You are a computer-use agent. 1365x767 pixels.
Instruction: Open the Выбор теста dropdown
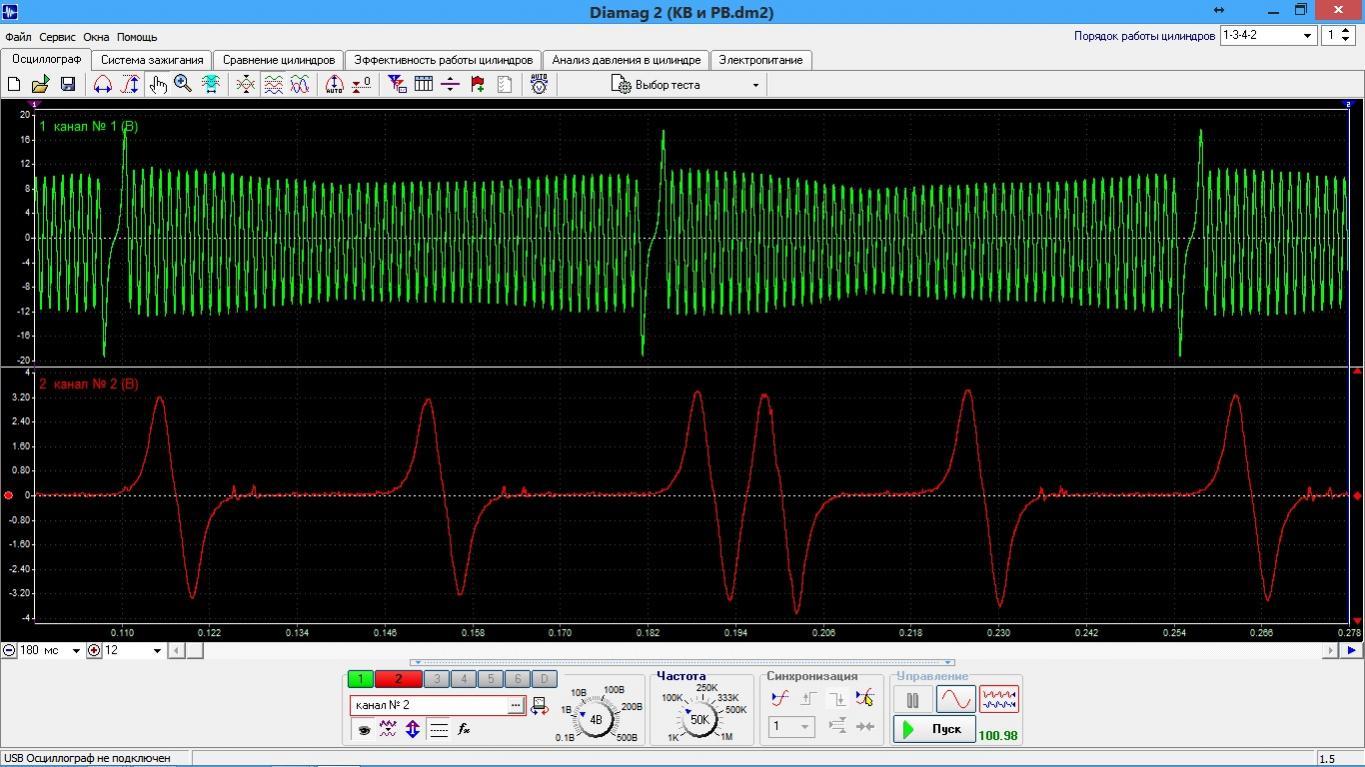[x=686, y=85]
